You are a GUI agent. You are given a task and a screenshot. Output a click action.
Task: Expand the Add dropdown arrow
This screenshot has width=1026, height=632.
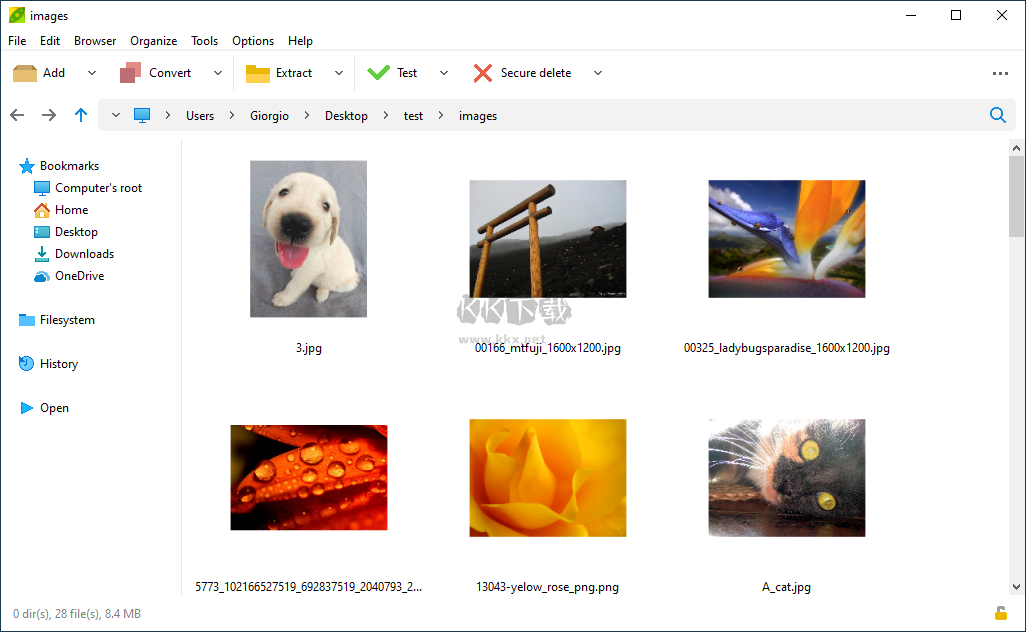(92, 73)
